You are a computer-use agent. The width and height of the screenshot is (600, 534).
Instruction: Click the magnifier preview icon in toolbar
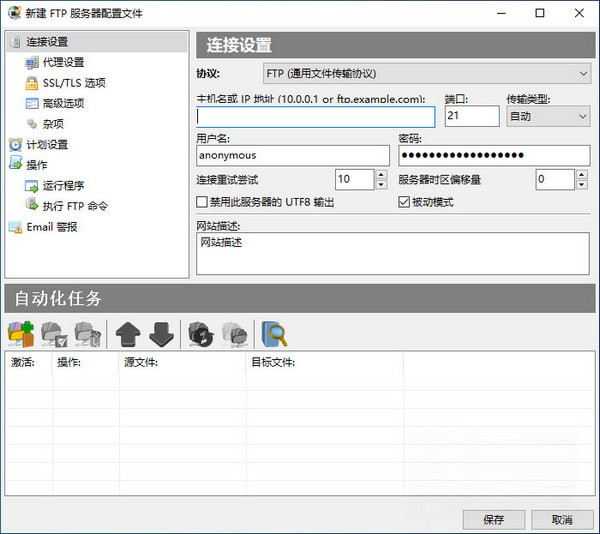click(x=274, y=334)
